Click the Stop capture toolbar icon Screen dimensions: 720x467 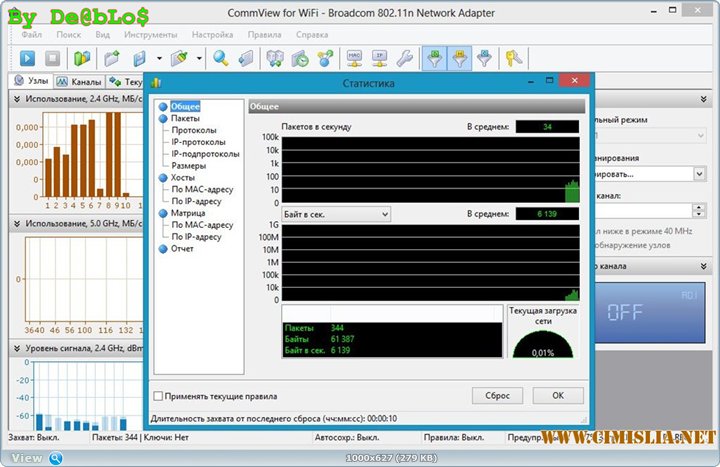52,58
